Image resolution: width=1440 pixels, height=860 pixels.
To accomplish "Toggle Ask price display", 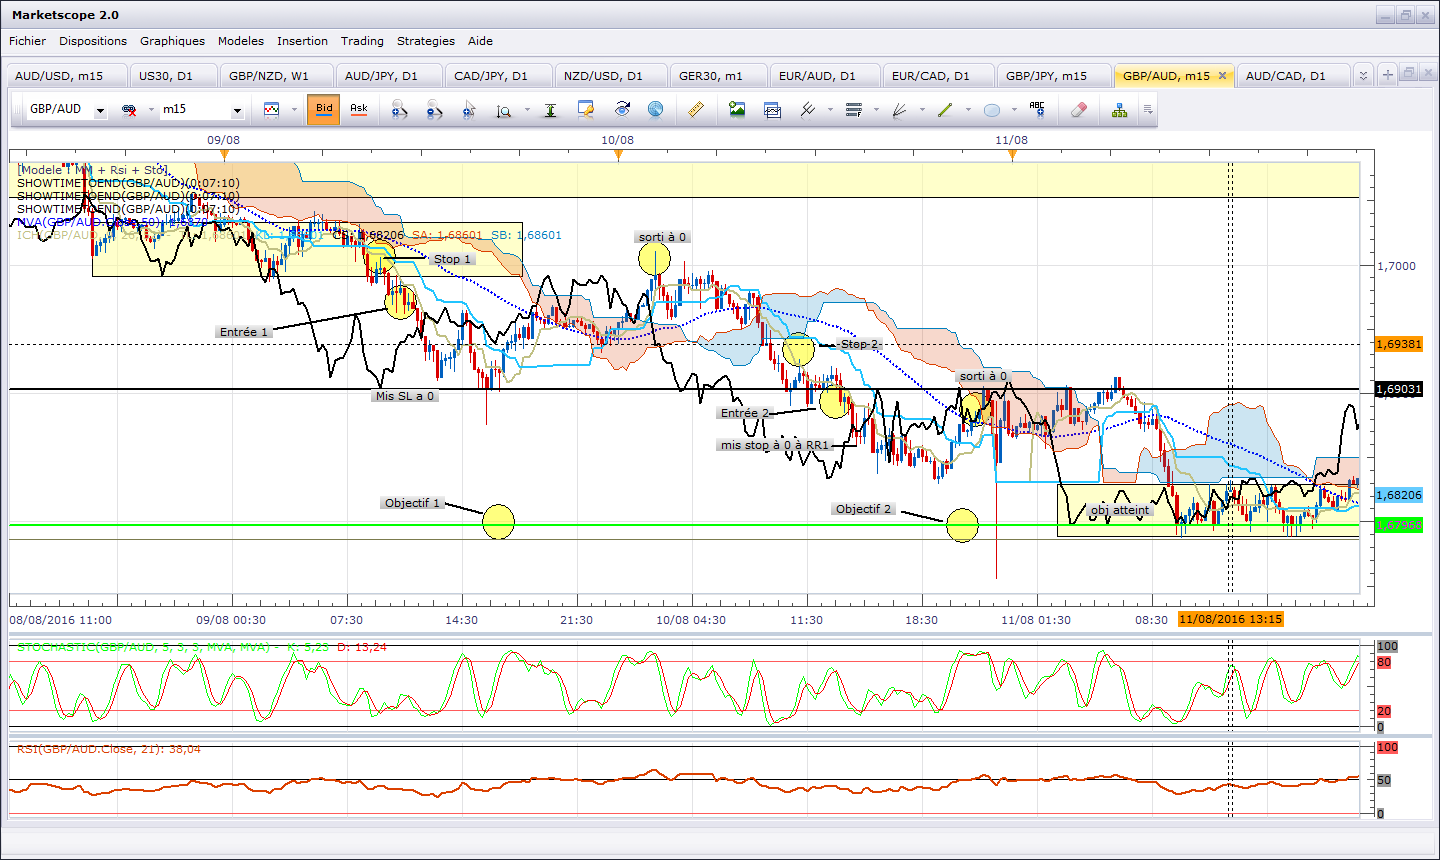I will (x=359, y=109).
